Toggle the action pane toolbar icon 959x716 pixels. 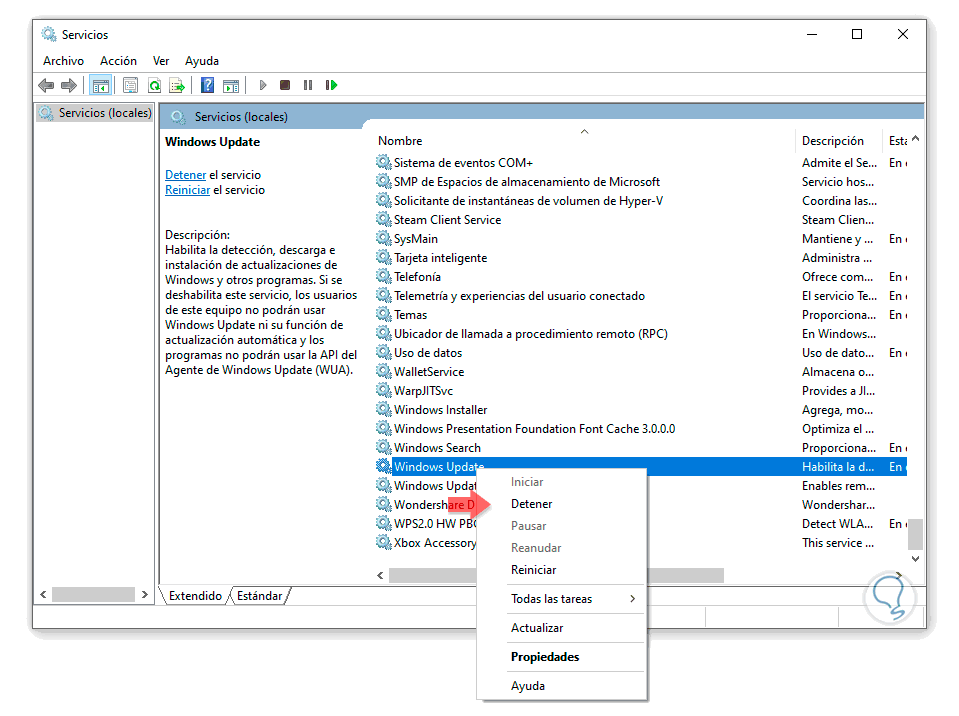pyautogui.click(x=231, y=86)
